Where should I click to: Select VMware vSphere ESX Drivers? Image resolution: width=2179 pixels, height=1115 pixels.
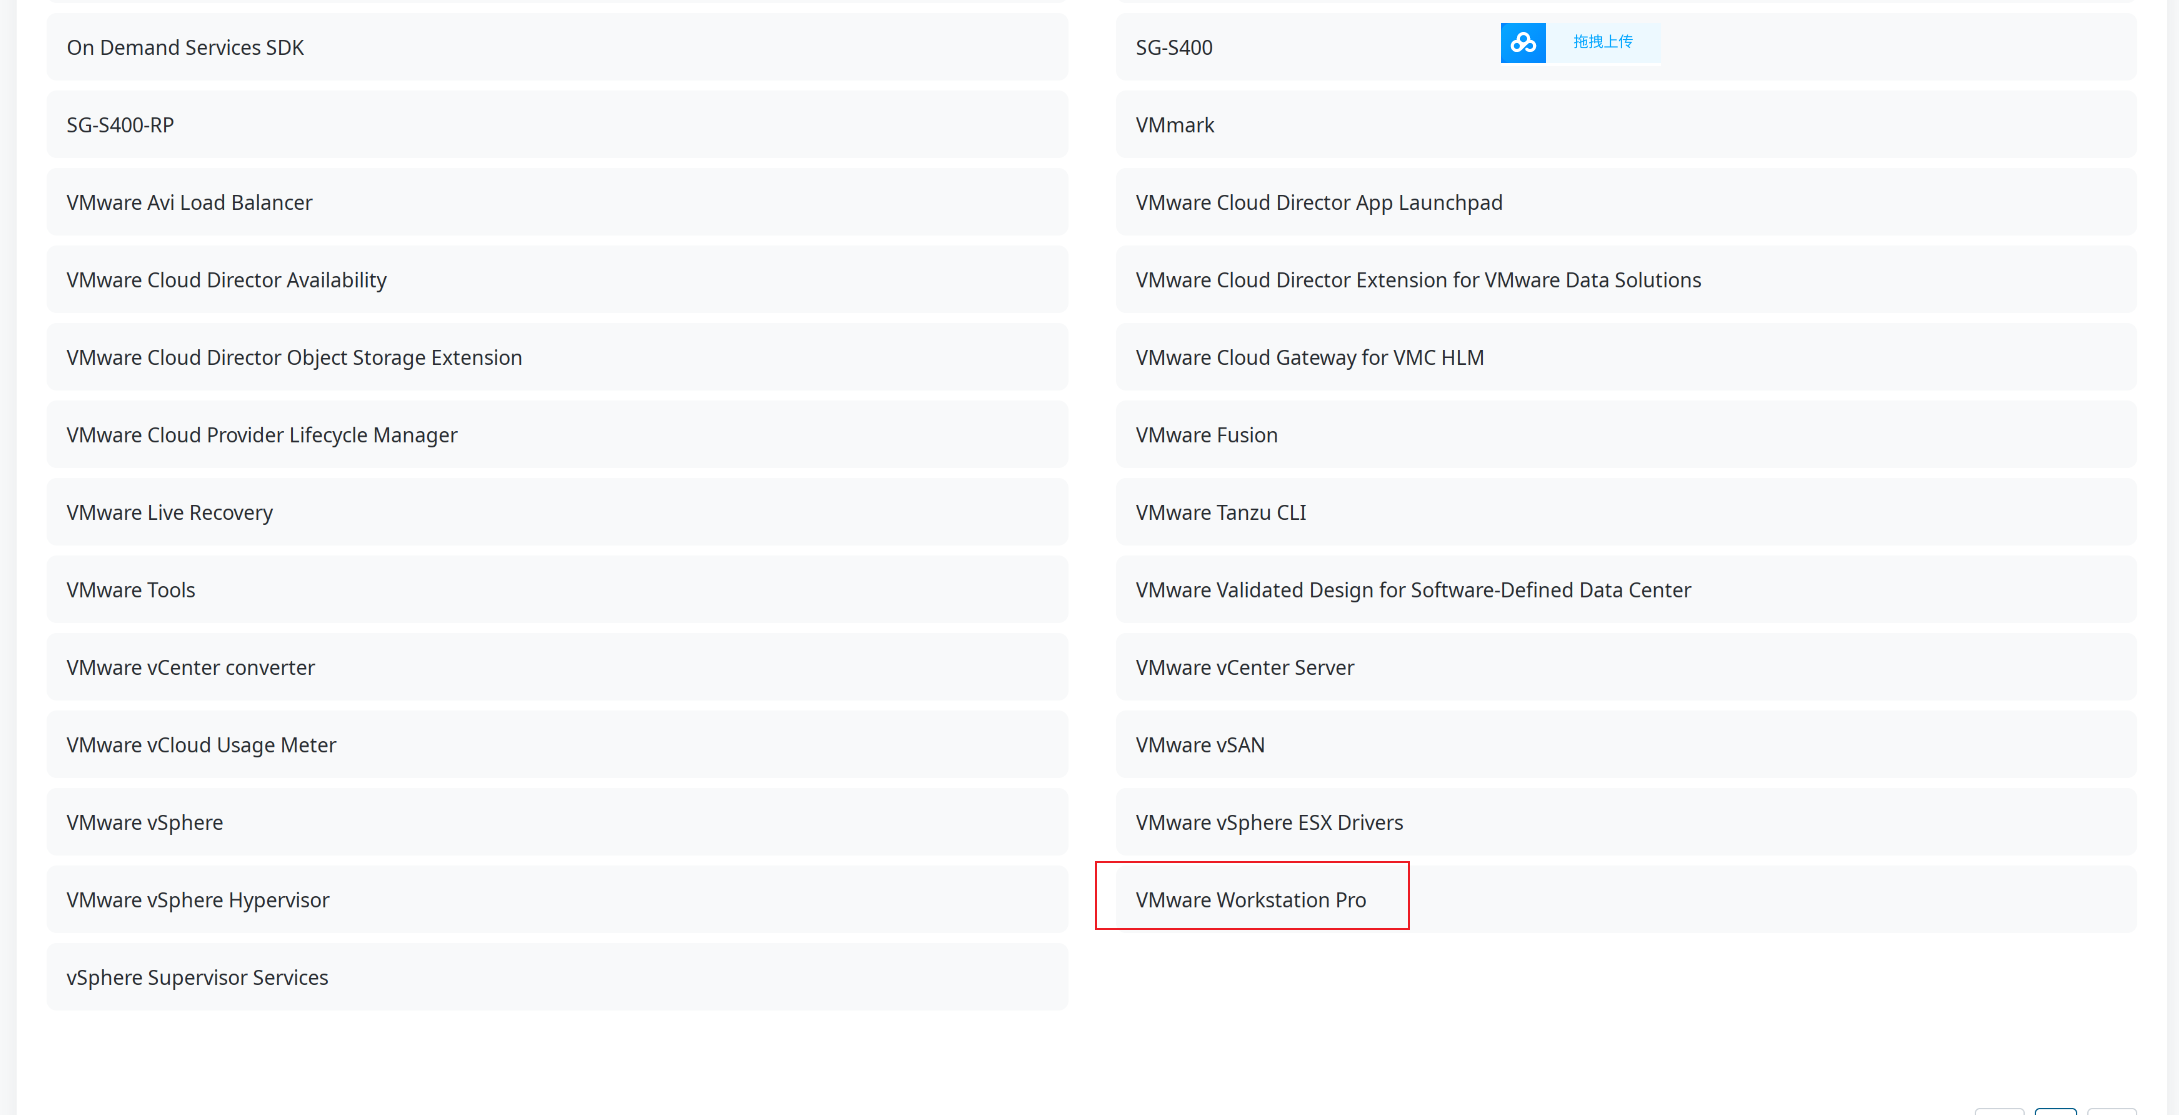1268,822
